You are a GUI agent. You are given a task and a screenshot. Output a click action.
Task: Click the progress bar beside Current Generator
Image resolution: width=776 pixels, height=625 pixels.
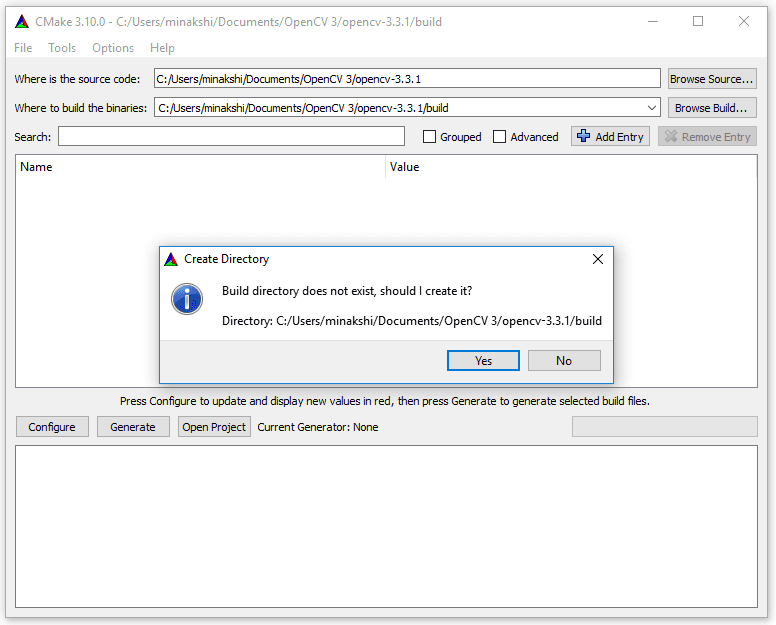pos(665,427)
